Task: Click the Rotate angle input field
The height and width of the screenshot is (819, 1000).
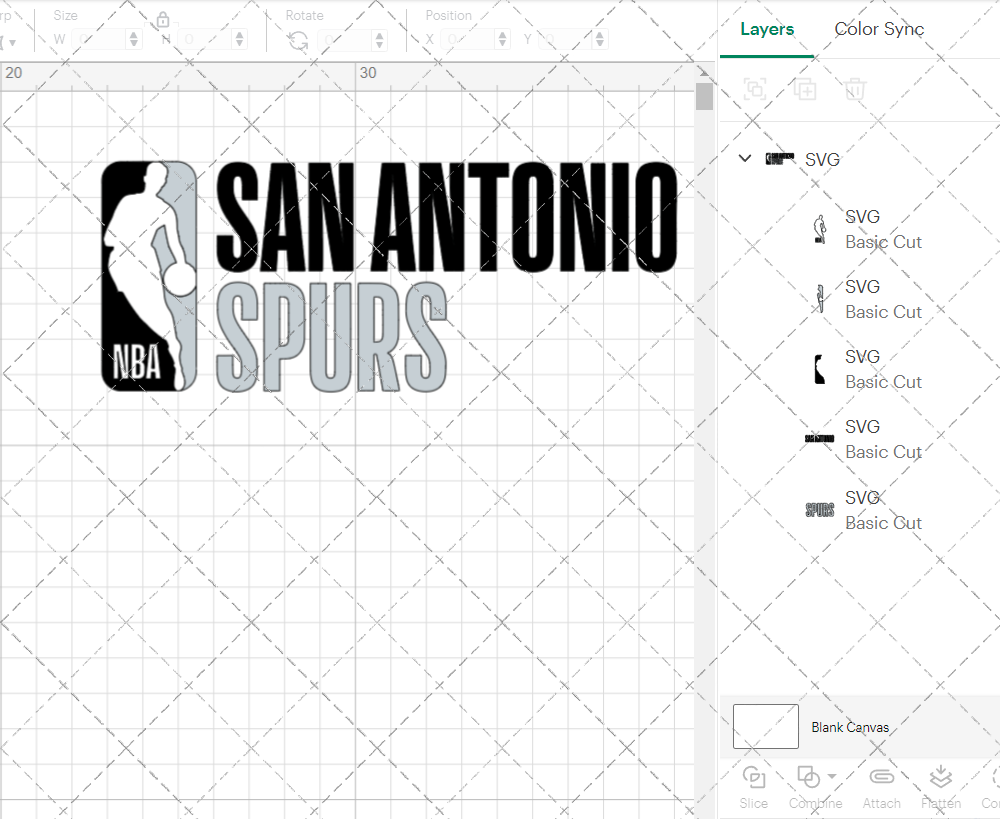Action: 346,40
